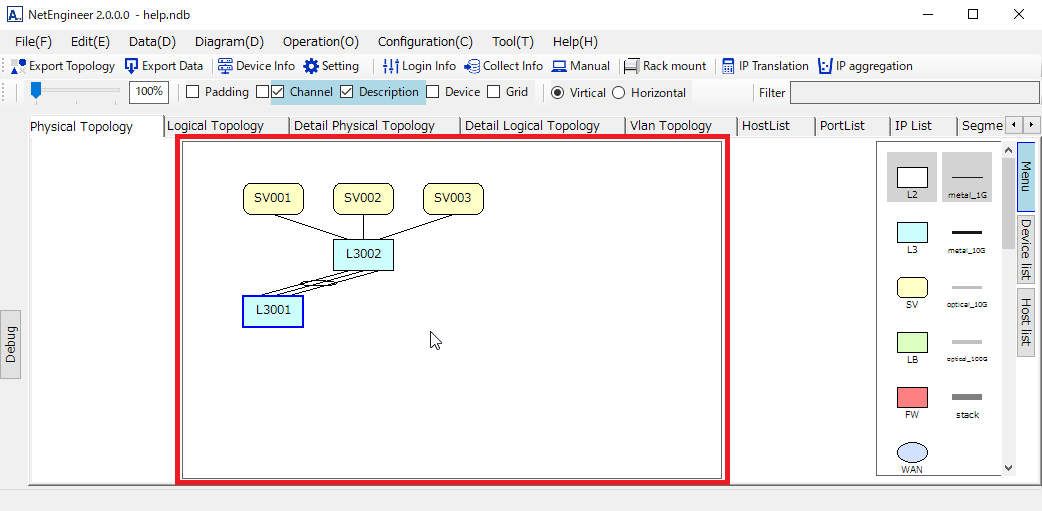Launch the IP Translation tool
This screenshot has width=1042, height=511.
[728, 66]
